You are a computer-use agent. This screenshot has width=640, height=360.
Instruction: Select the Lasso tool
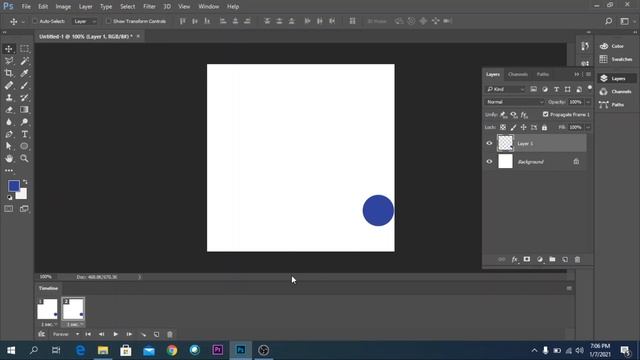pos(9,61)
